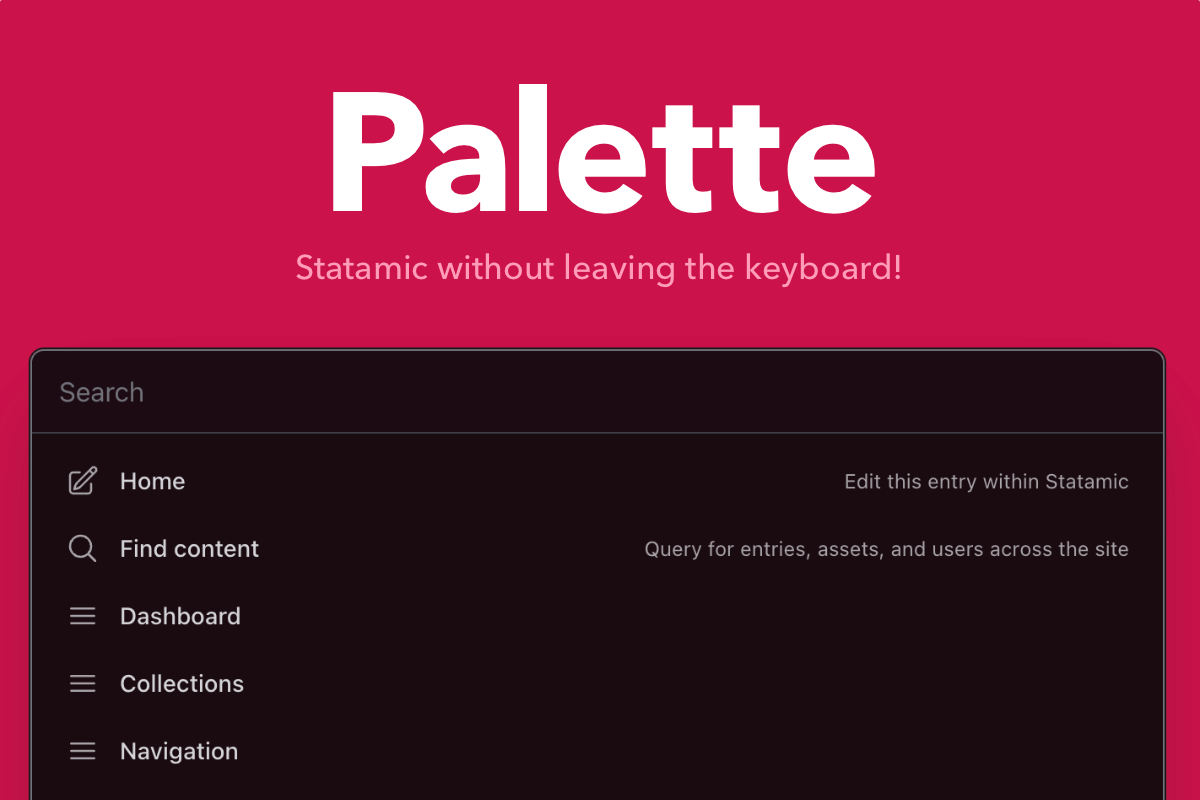Click 'Edit this entry within Statamic' text
Viewport: 1200px width, 800px height.
(986, 481)
